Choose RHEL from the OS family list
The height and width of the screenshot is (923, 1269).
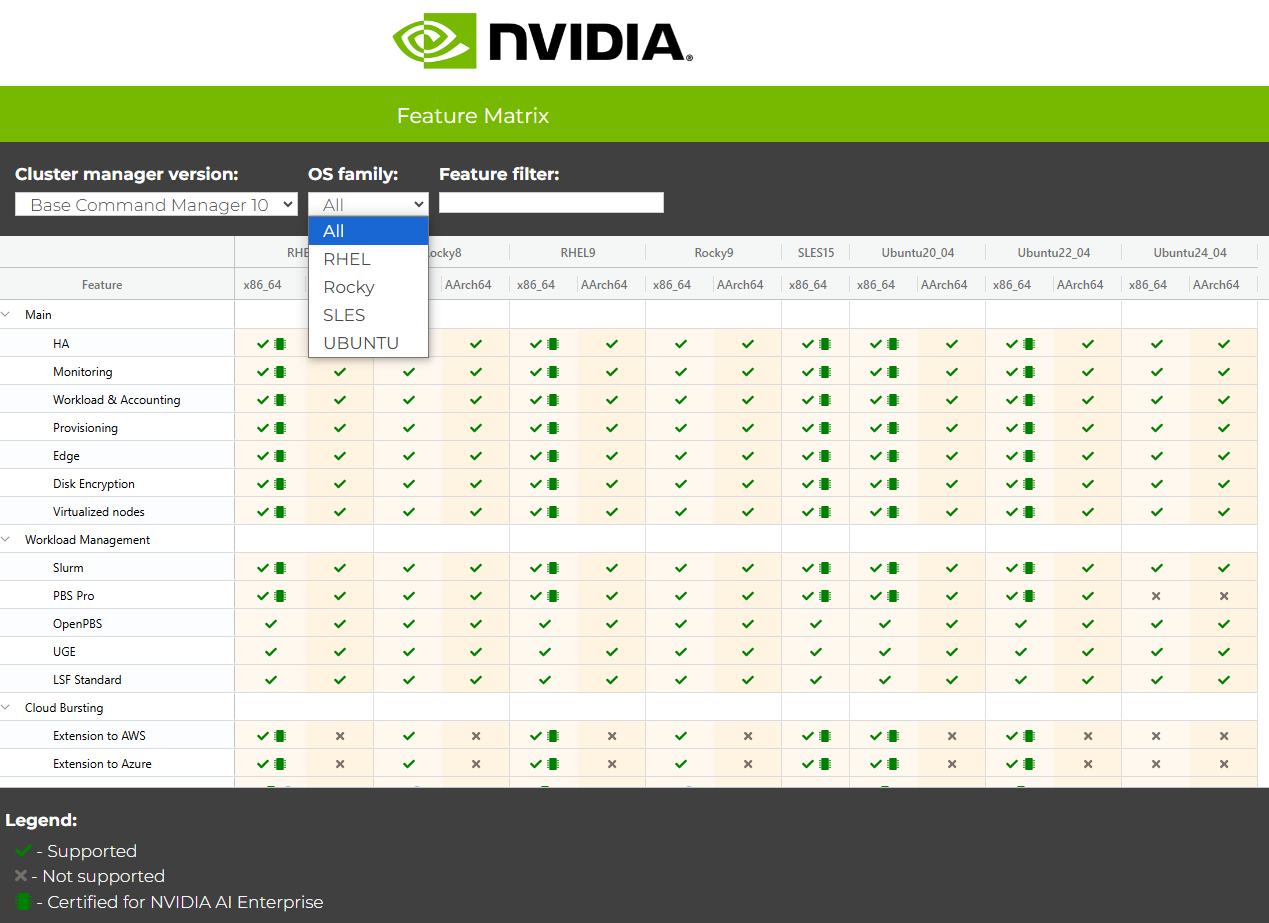tap(368, 259)
